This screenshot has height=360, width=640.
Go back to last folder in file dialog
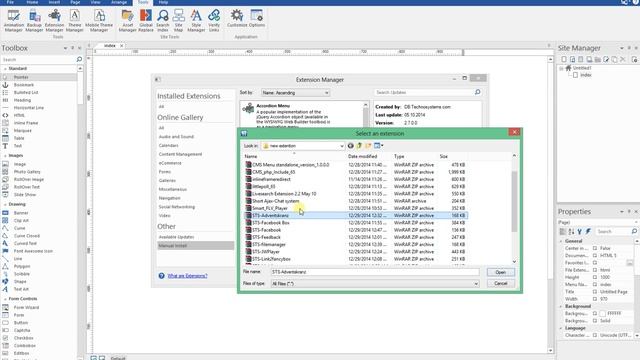coord(350,146)
